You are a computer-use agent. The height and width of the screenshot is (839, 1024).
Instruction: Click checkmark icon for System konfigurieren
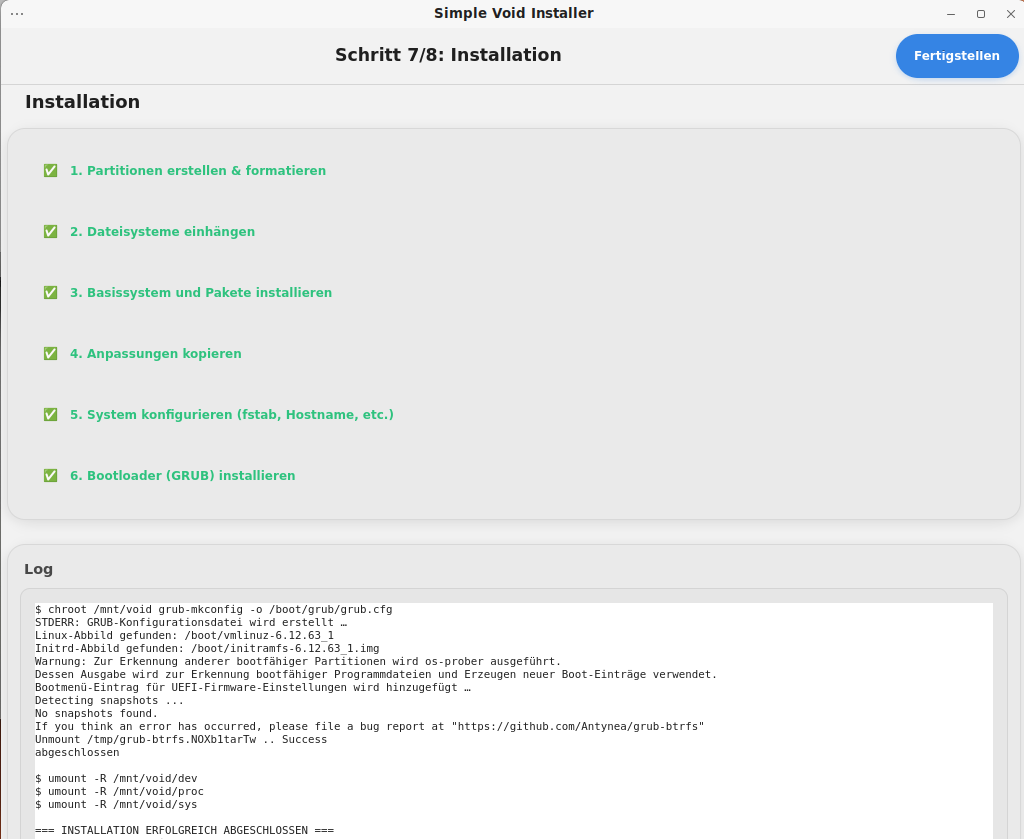pos(50,415)
